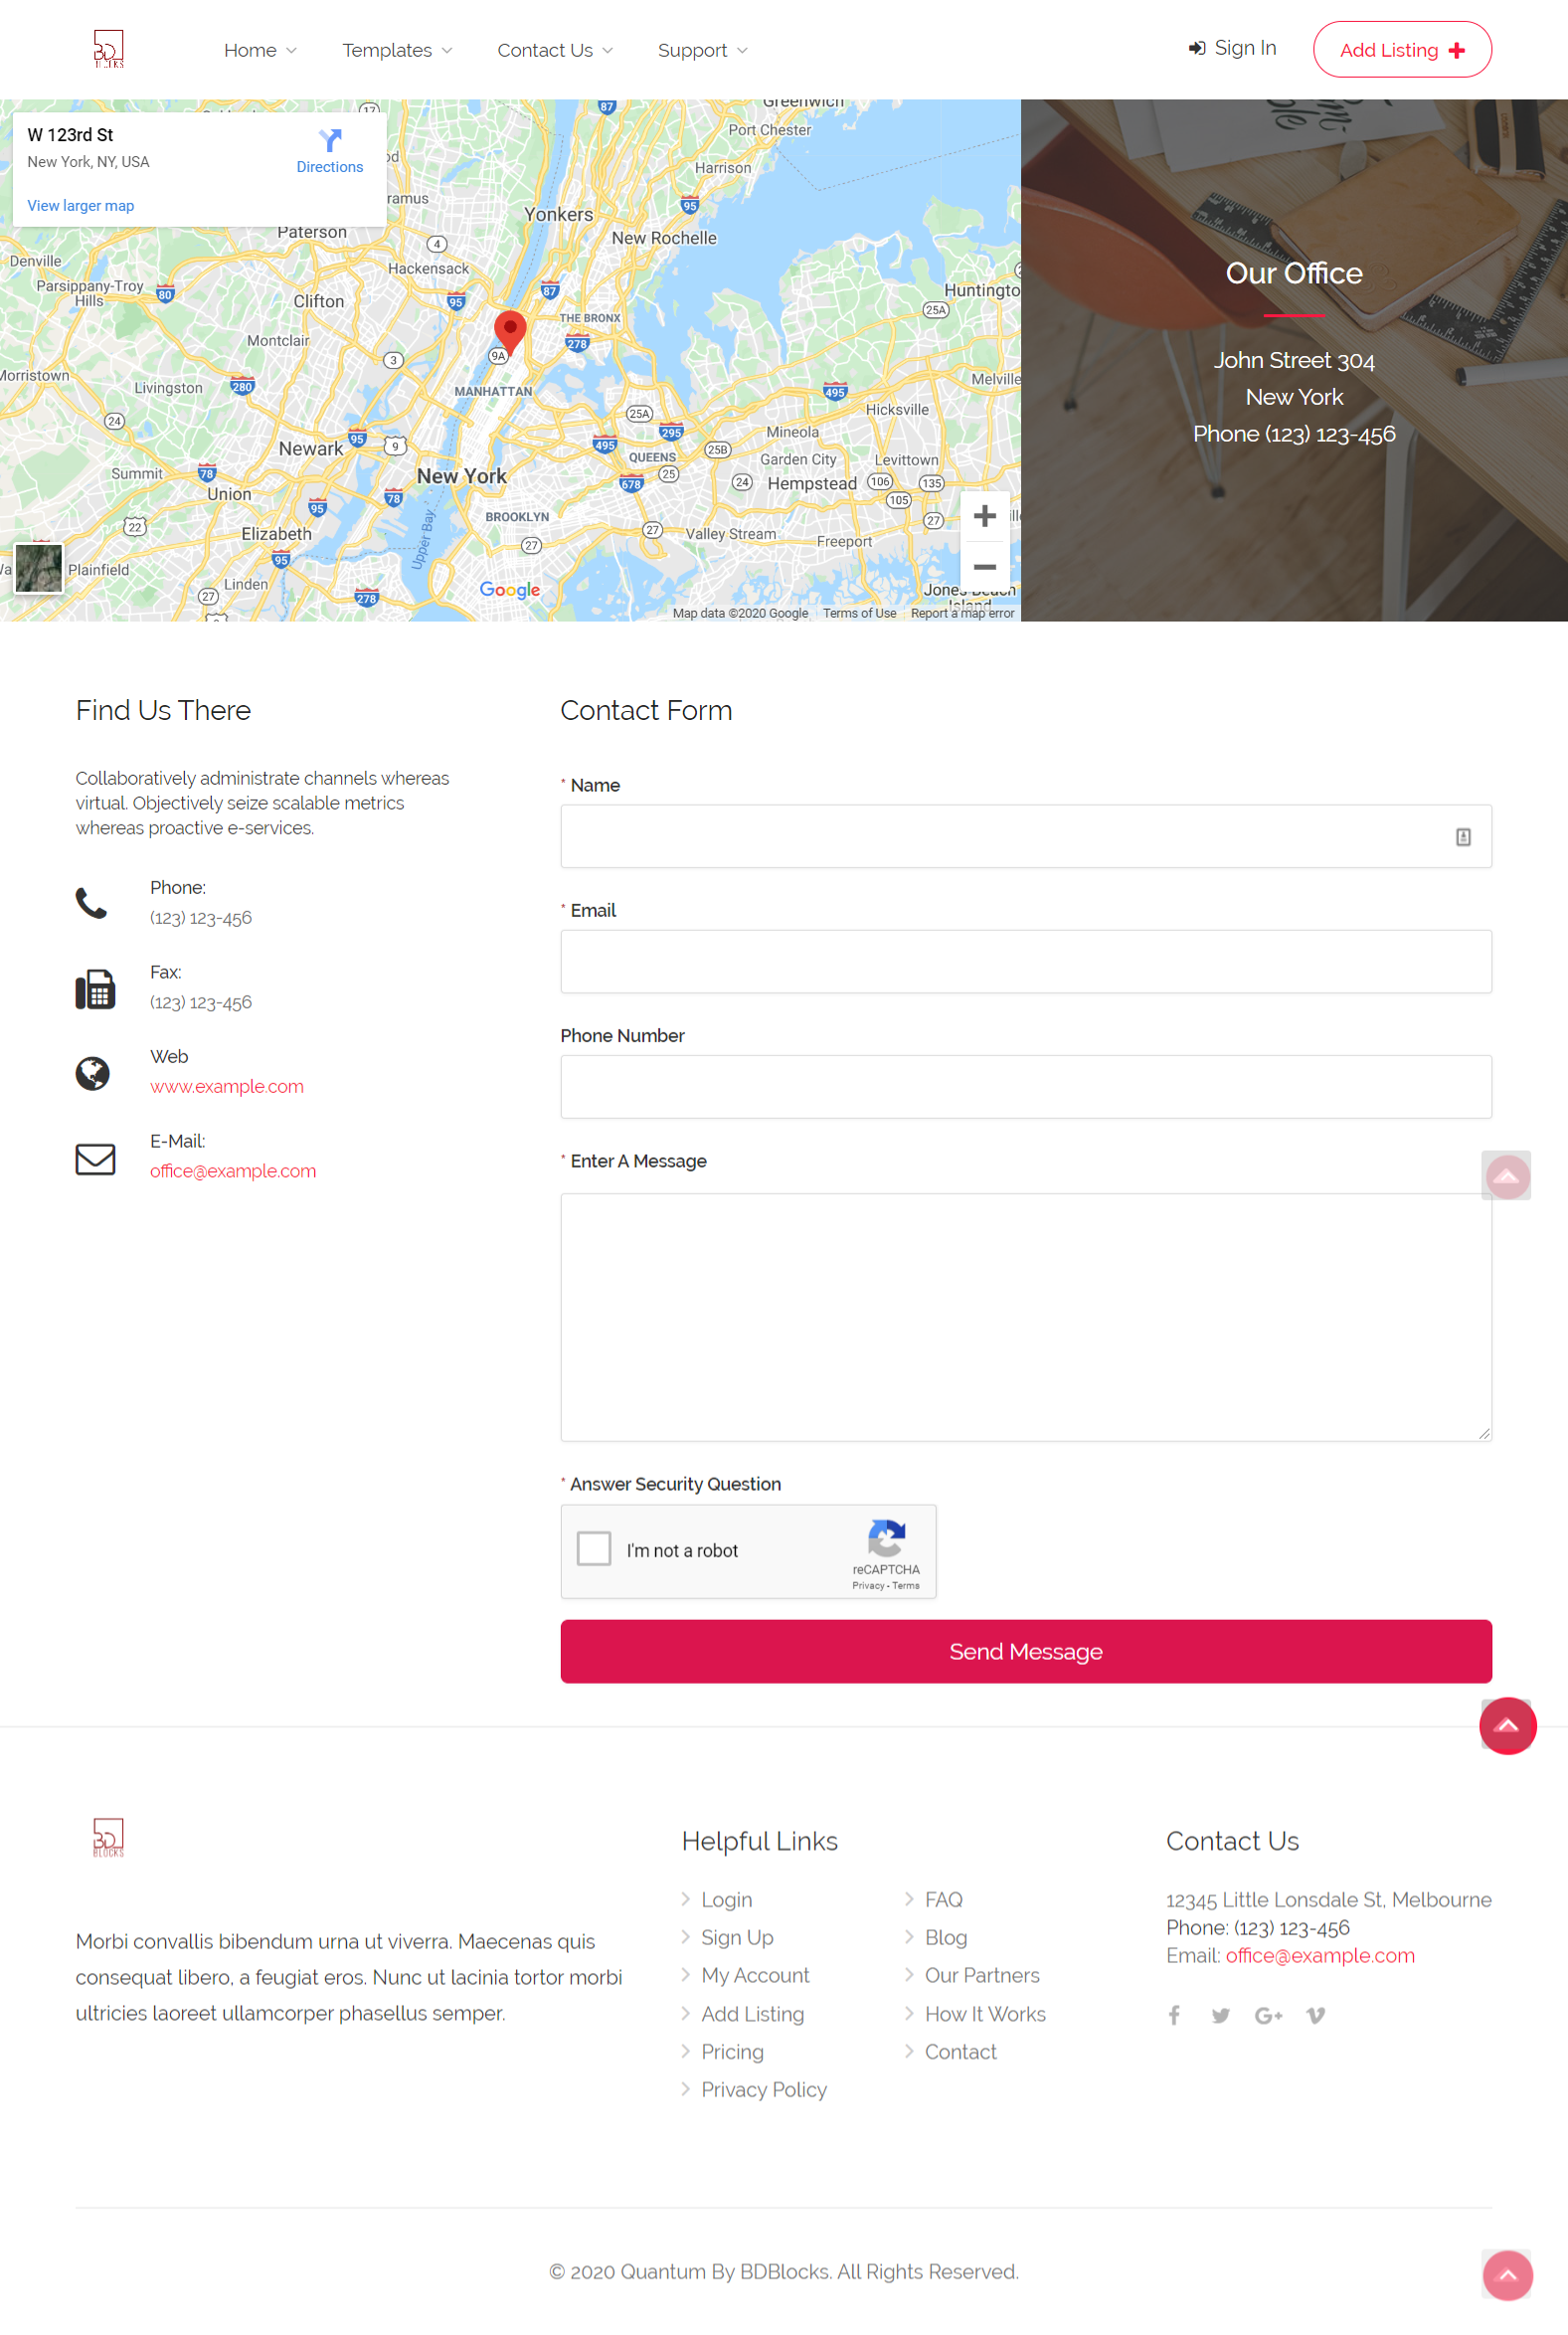
Task: Click reCAPTCHA Terms link
Action: [x=905, y=1585]
